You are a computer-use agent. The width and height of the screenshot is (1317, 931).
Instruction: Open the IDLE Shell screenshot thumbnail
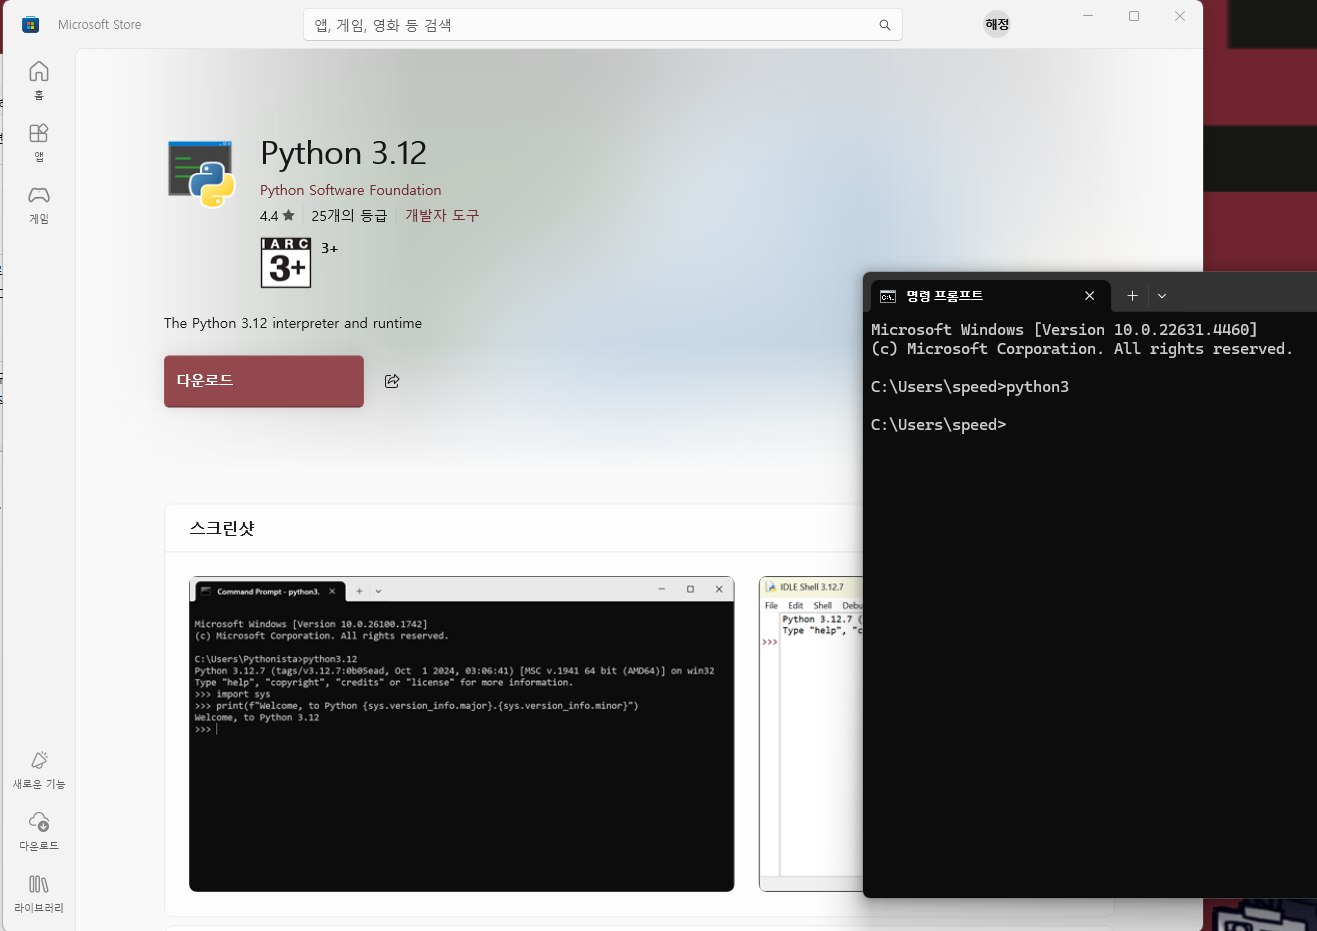coord(811,734)
